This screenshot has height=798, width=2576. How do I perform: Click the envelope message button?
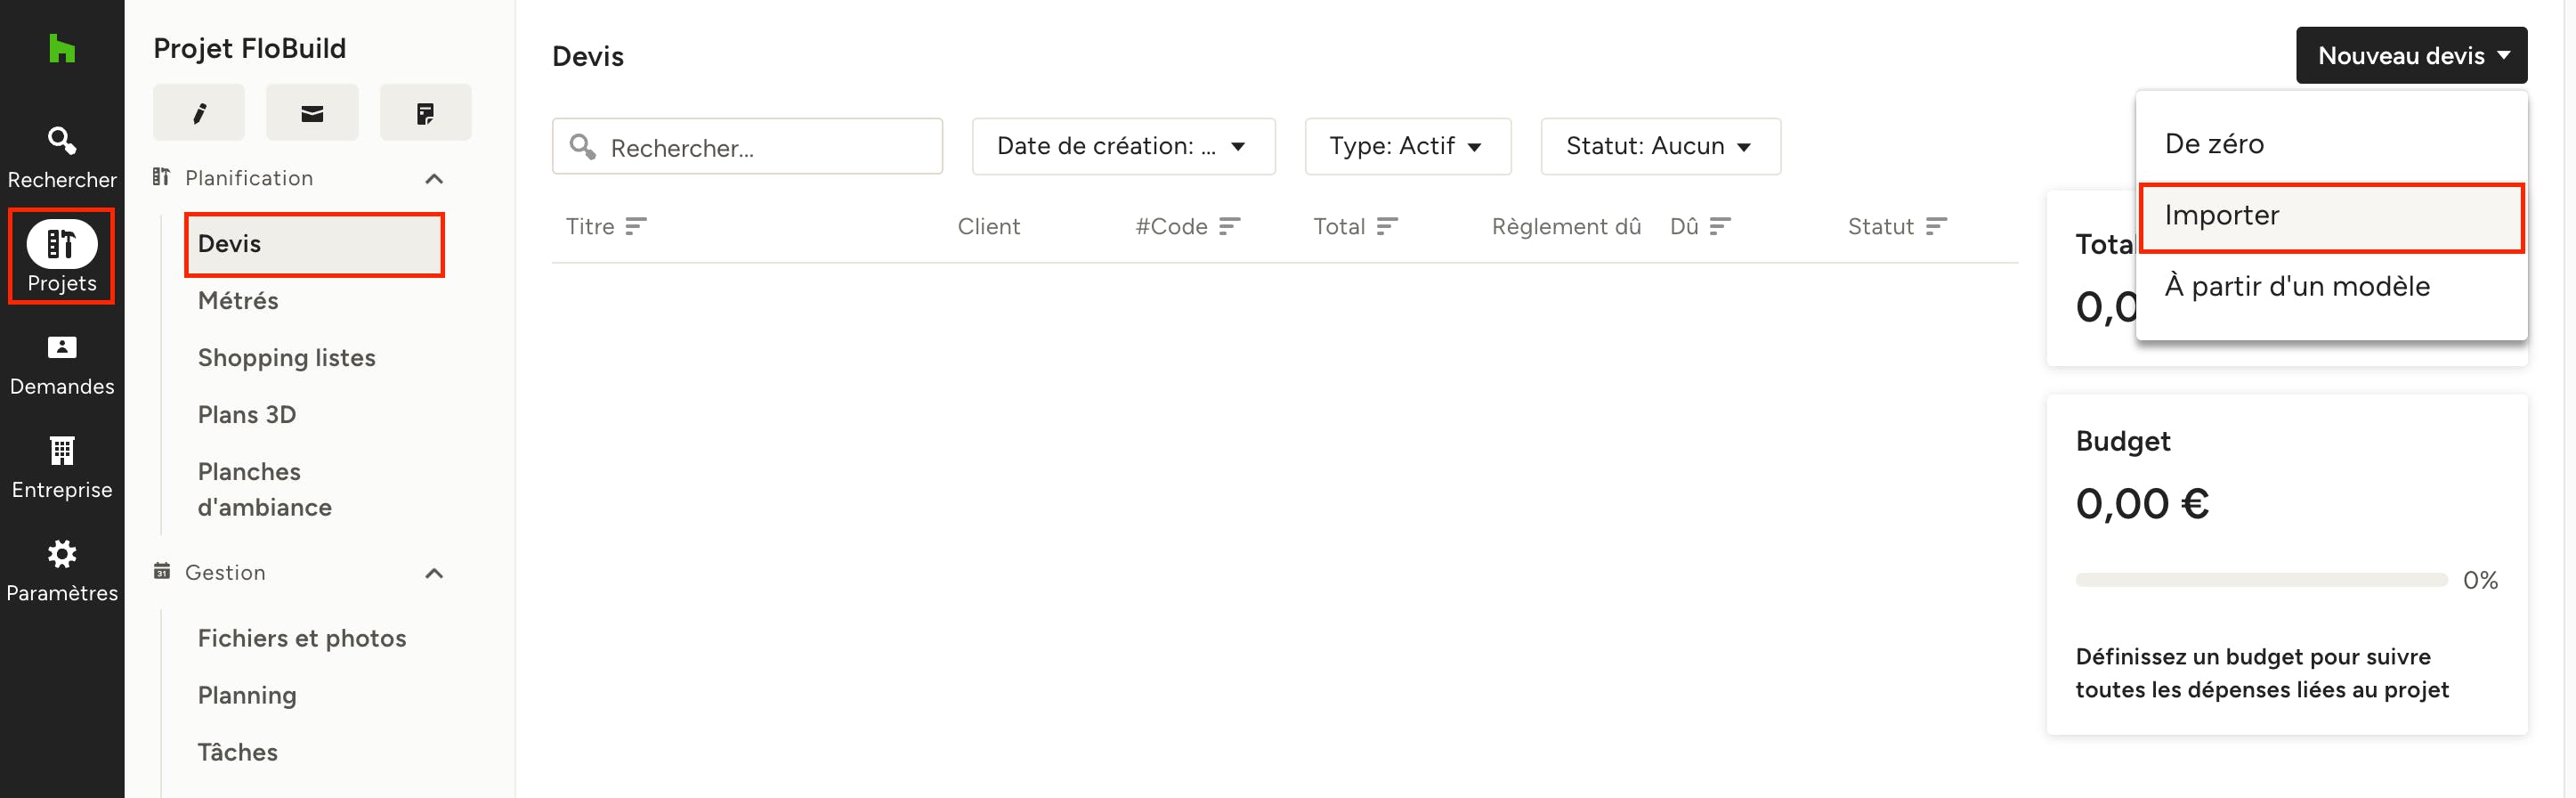click(312, 113)
